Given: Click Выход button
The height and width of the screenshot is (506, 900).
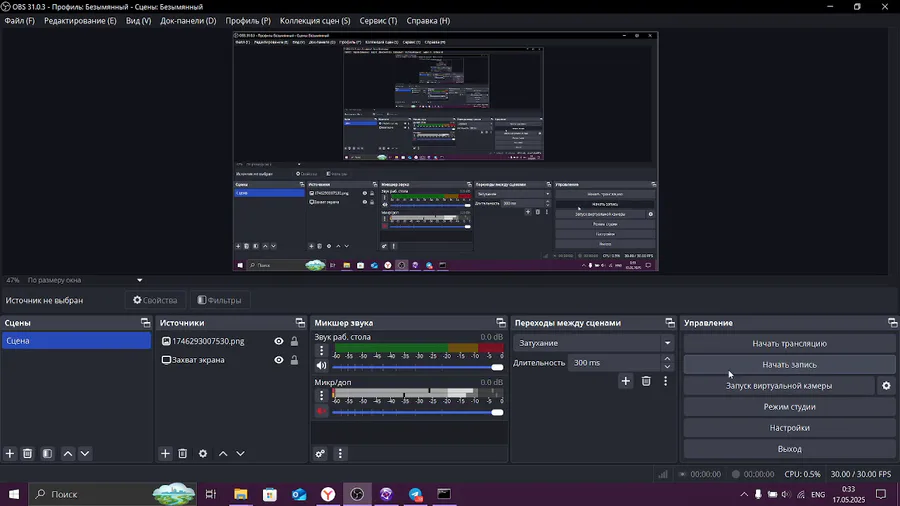Looking at the screenshot, I should tap(789, 449).
